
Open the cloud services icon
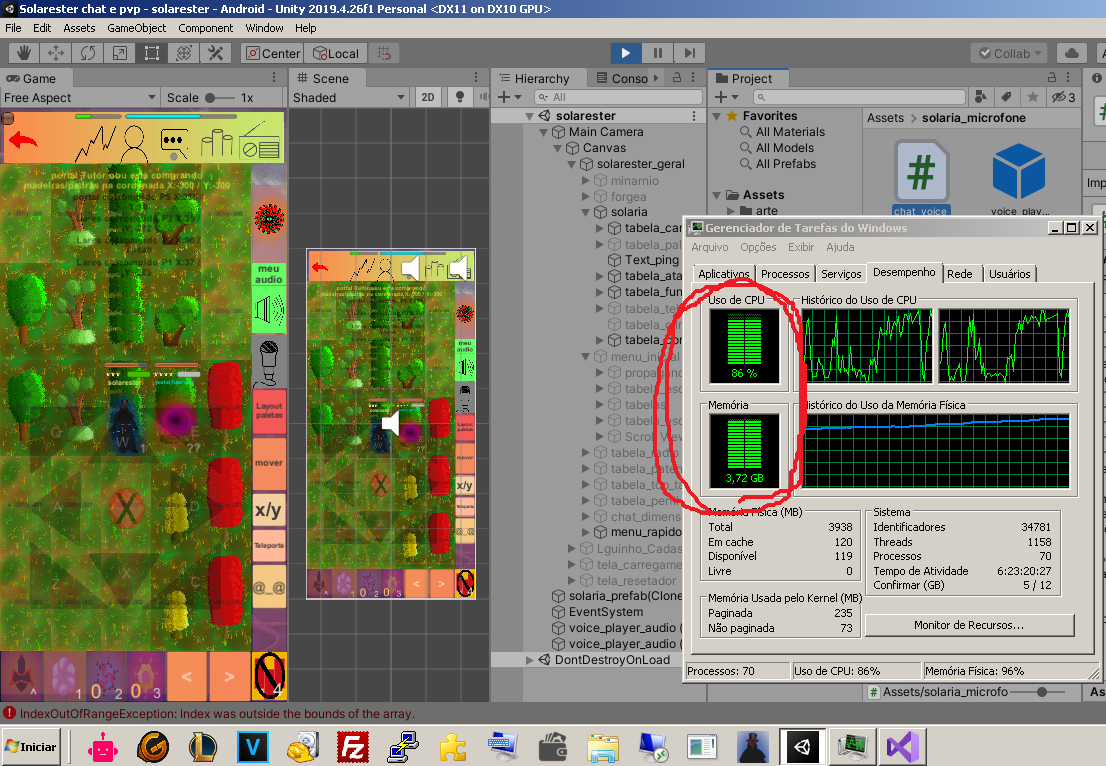(1072, 53)
